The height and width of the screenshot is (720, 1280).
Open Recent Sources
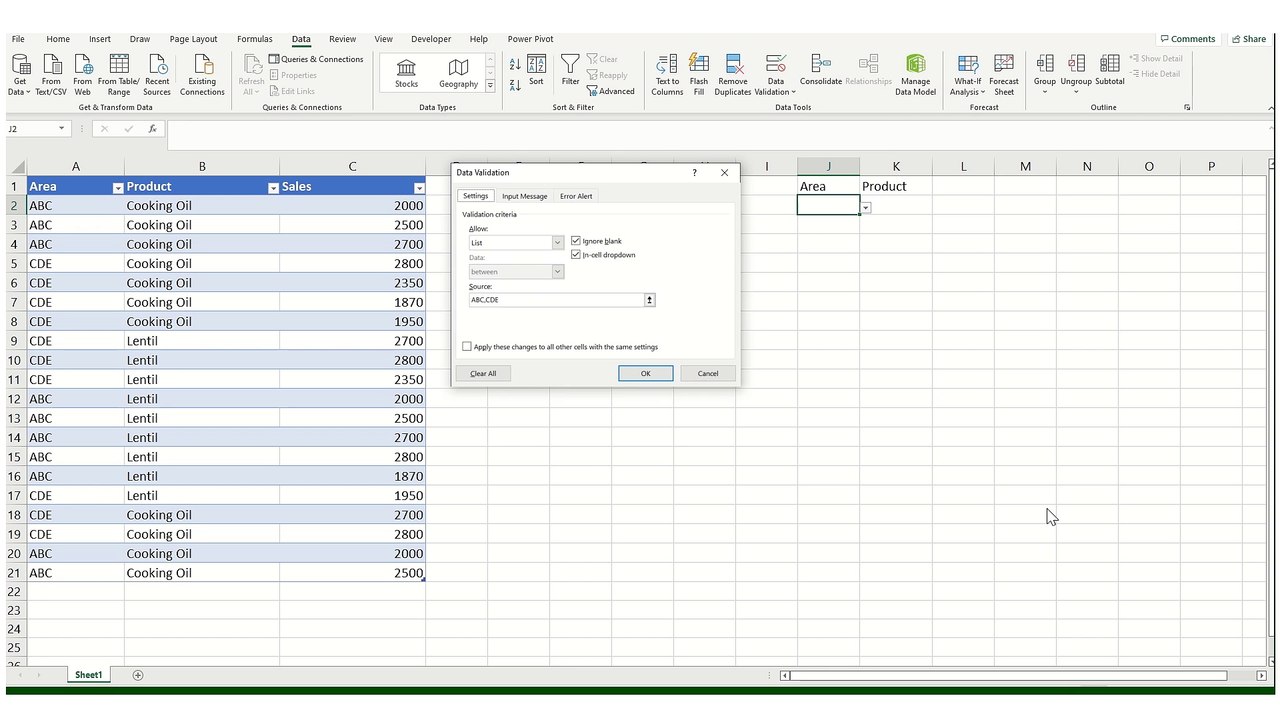point(157,75)
